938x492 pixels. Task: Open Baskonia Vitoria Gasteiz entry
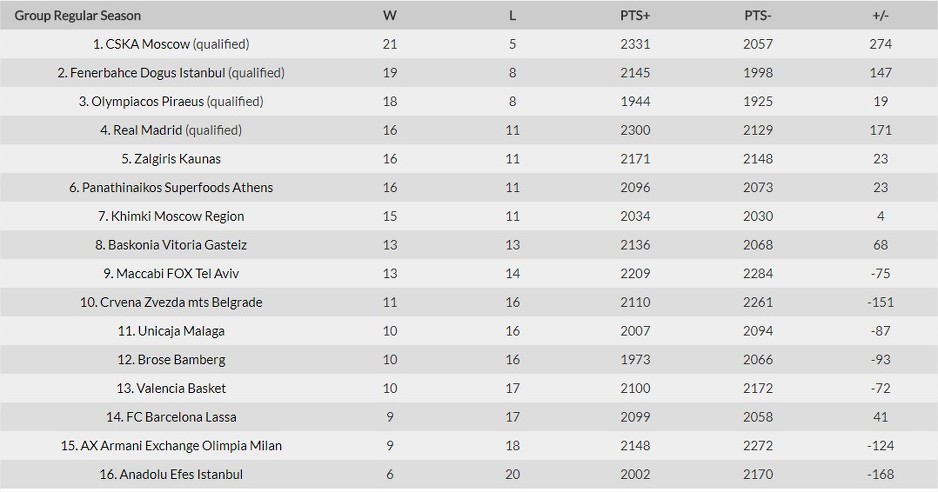(x=178, y=245)
